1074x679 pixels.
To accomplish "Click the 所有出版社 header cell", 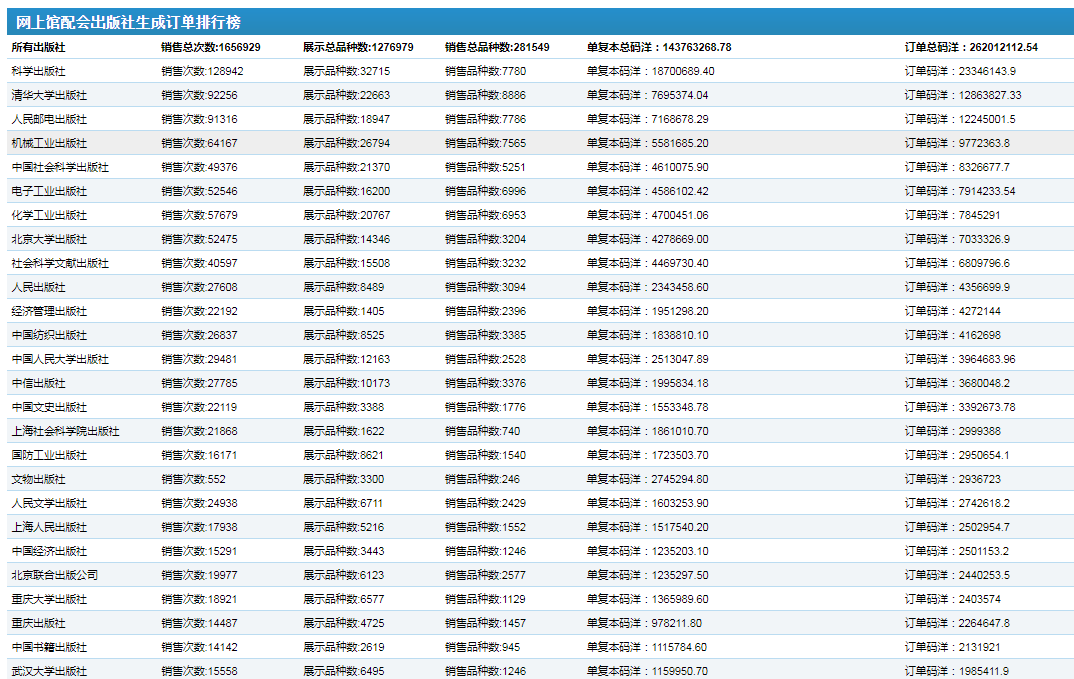I will (39, 47).
